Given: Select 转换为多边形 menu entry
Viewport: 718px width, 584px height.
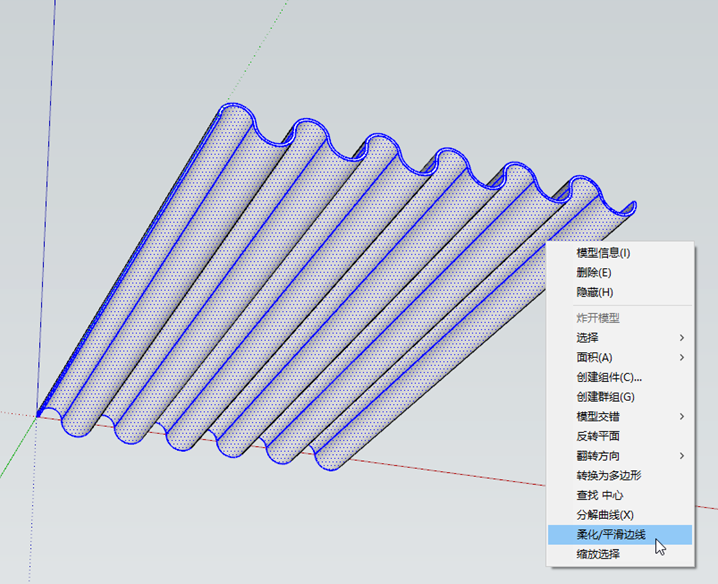Looking at the screenshot, I should (x=620, y=475).
